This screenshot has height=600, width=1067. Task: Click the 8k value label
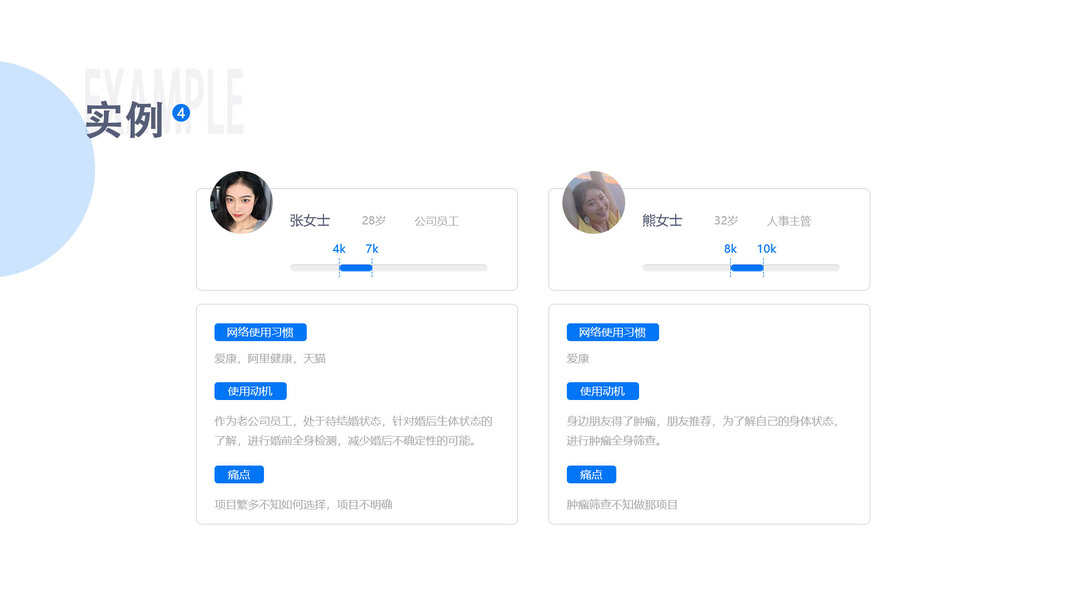point(730,249)
